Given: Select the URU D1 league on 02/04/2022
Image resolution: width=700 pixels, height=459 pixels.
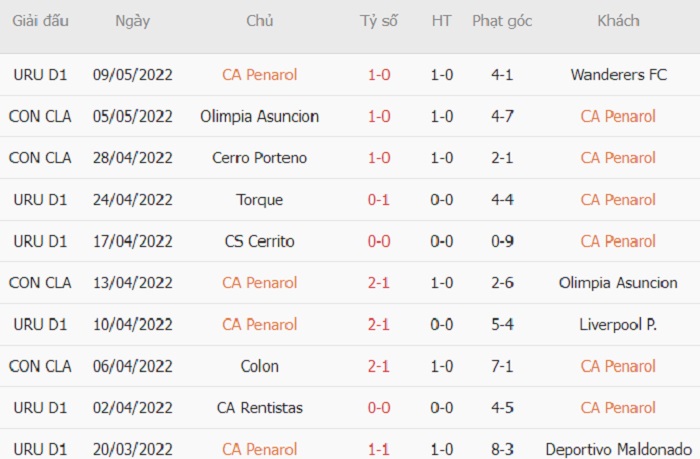Looking at the screenshot, I should pyautogui.click(x=40, y=408).
